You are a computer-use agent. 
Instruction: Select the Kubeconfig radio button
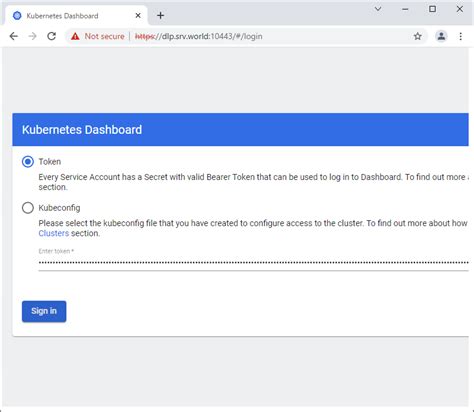(x=28, y=208)
